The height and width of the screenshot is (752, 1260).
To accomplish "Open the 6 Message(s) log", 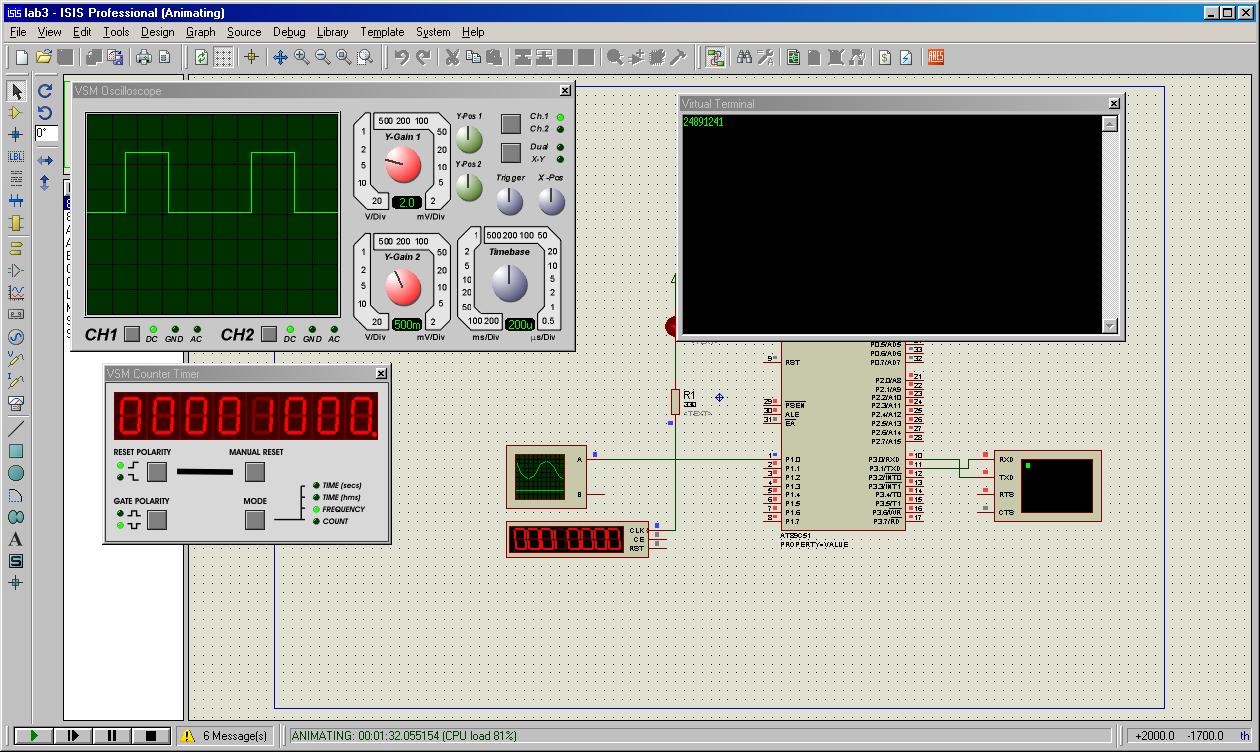I will (225, 735).
